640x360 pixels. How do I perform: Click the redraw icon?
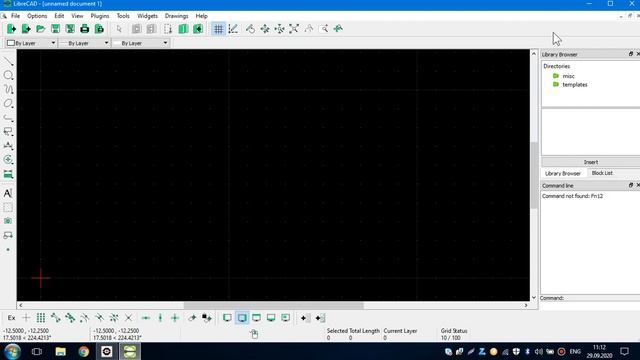click(250, 29)
